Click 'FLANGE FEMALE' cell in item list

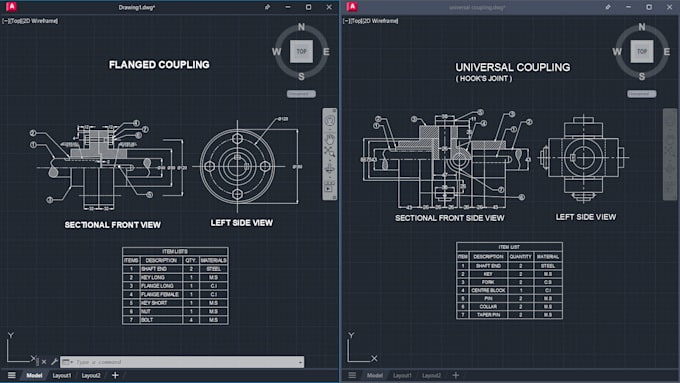click(160, 294)
